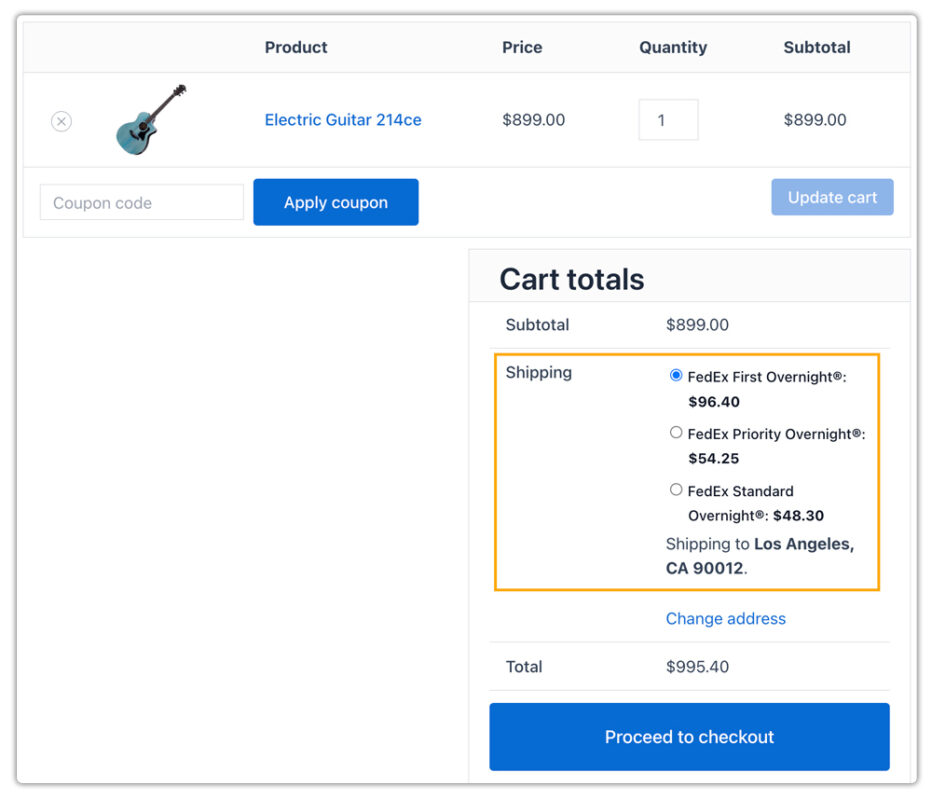Focus the Coupon code text field
The image size is (932, 800).
[141, 202]
